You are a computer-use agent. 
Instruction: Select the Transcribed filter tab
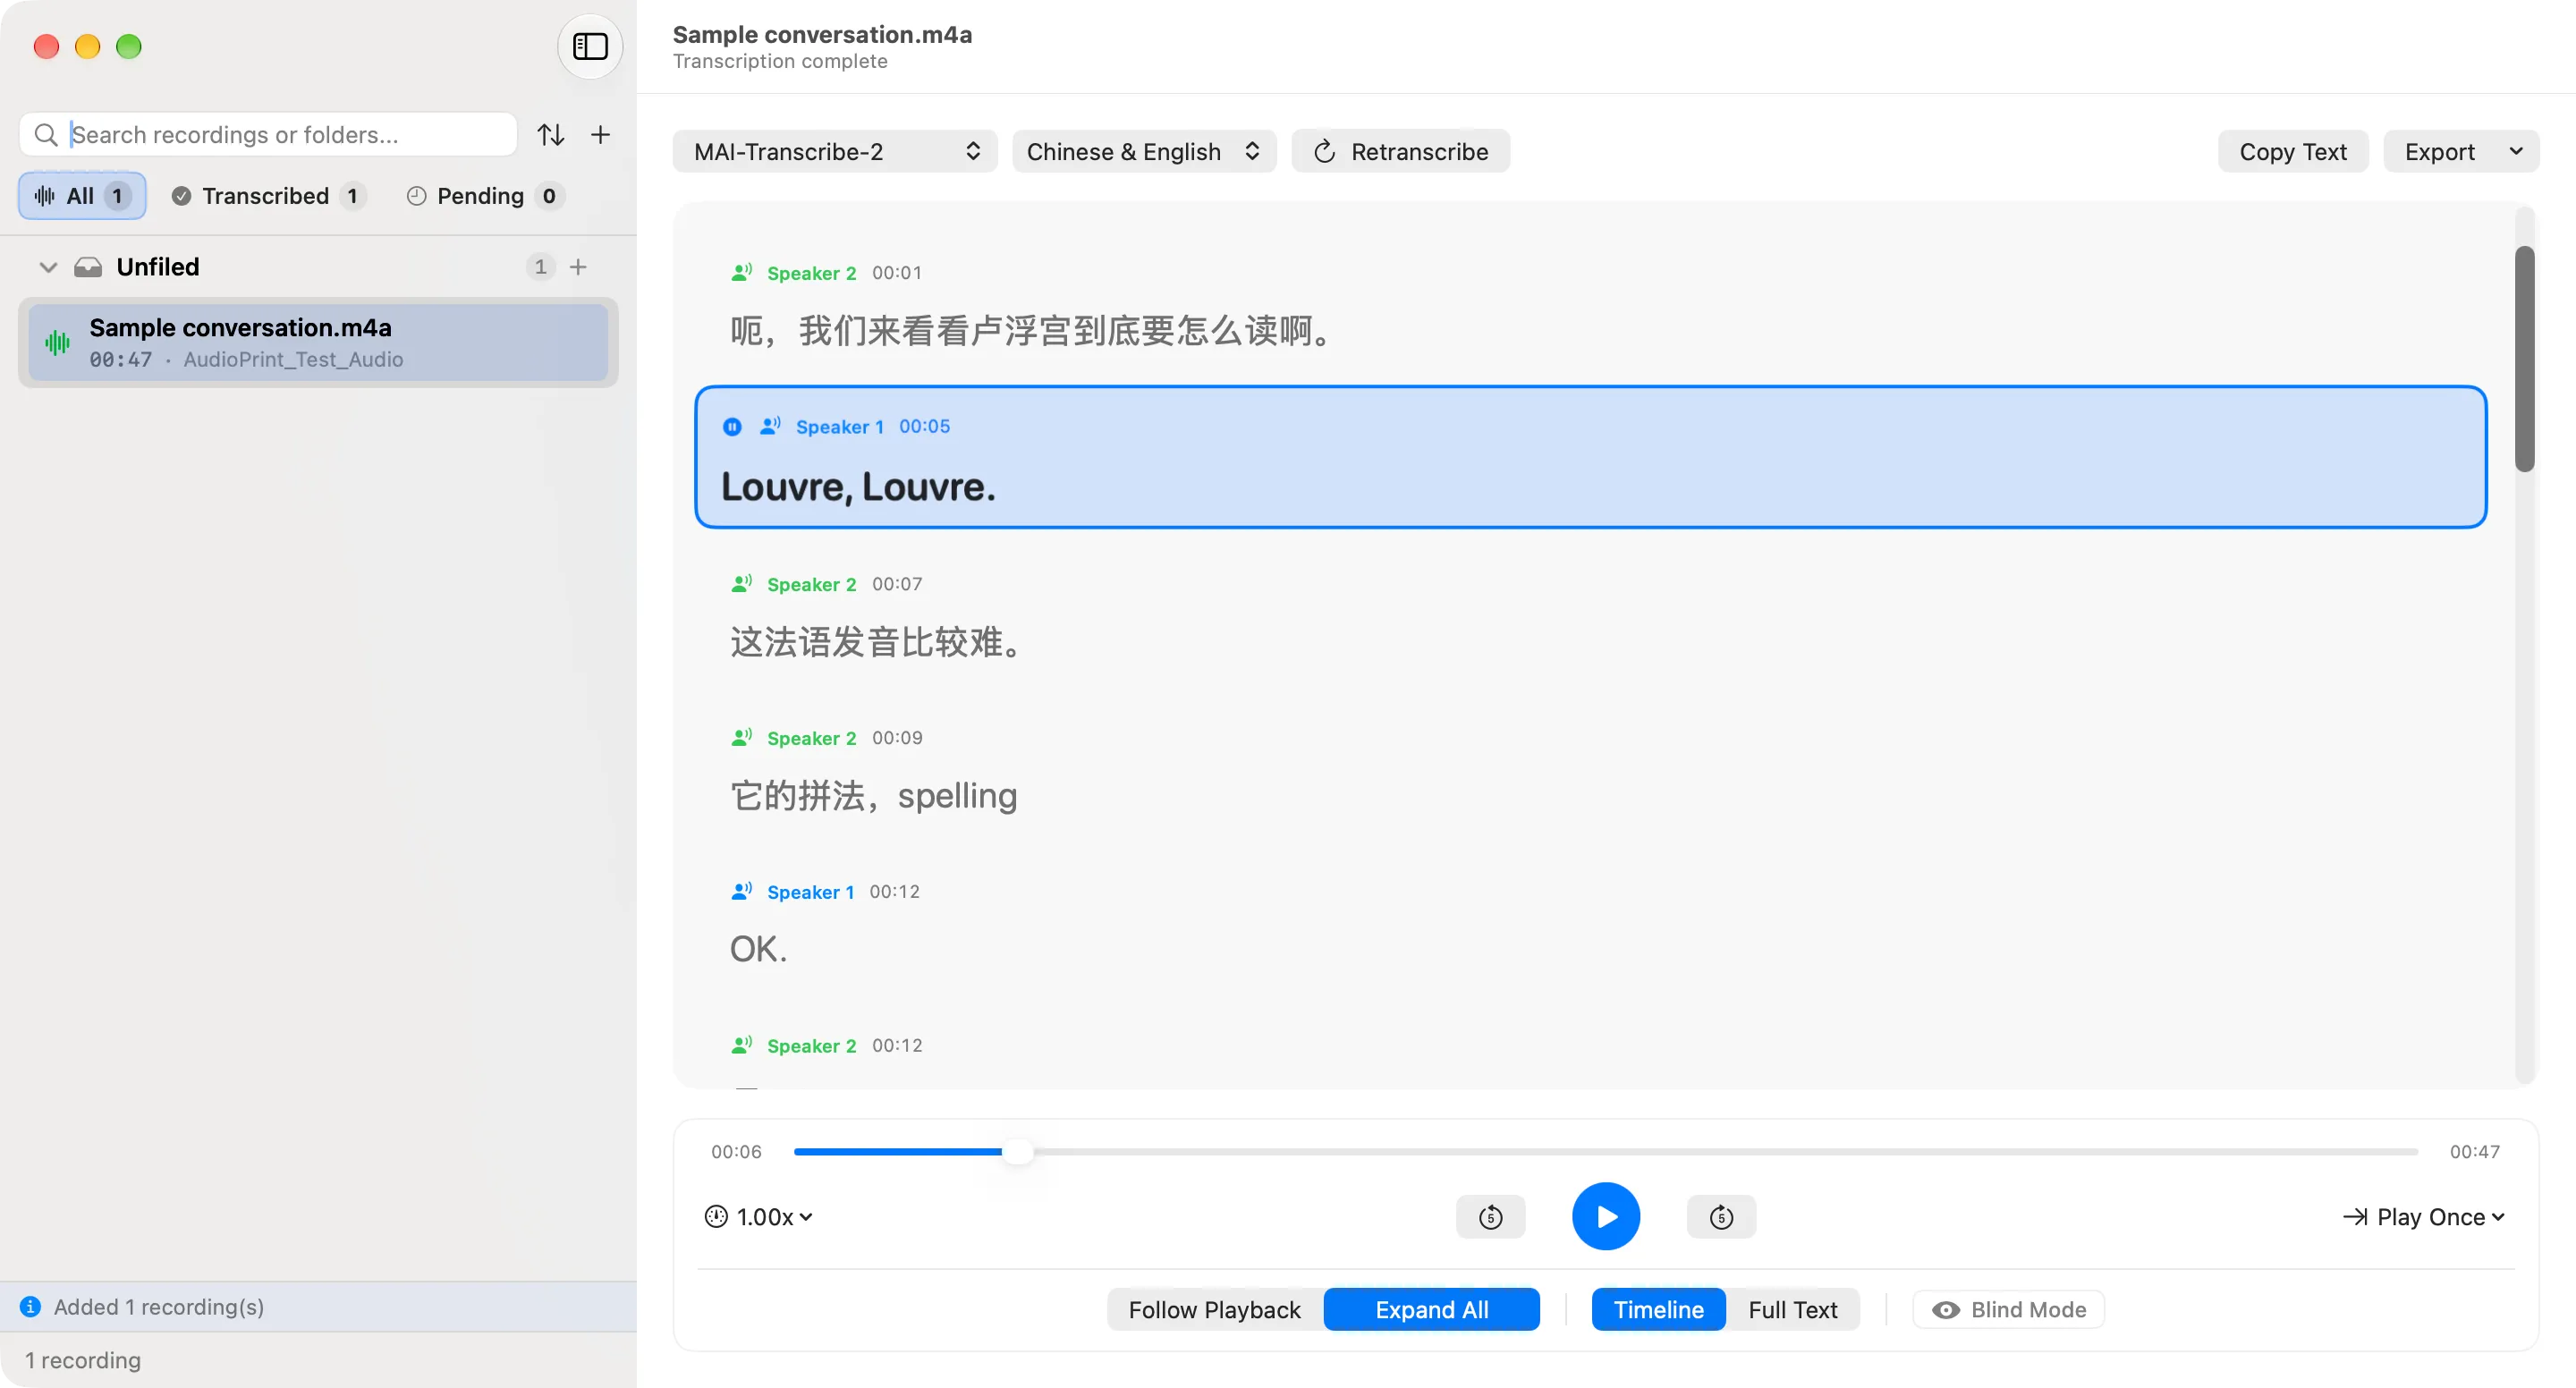[267, 195]
